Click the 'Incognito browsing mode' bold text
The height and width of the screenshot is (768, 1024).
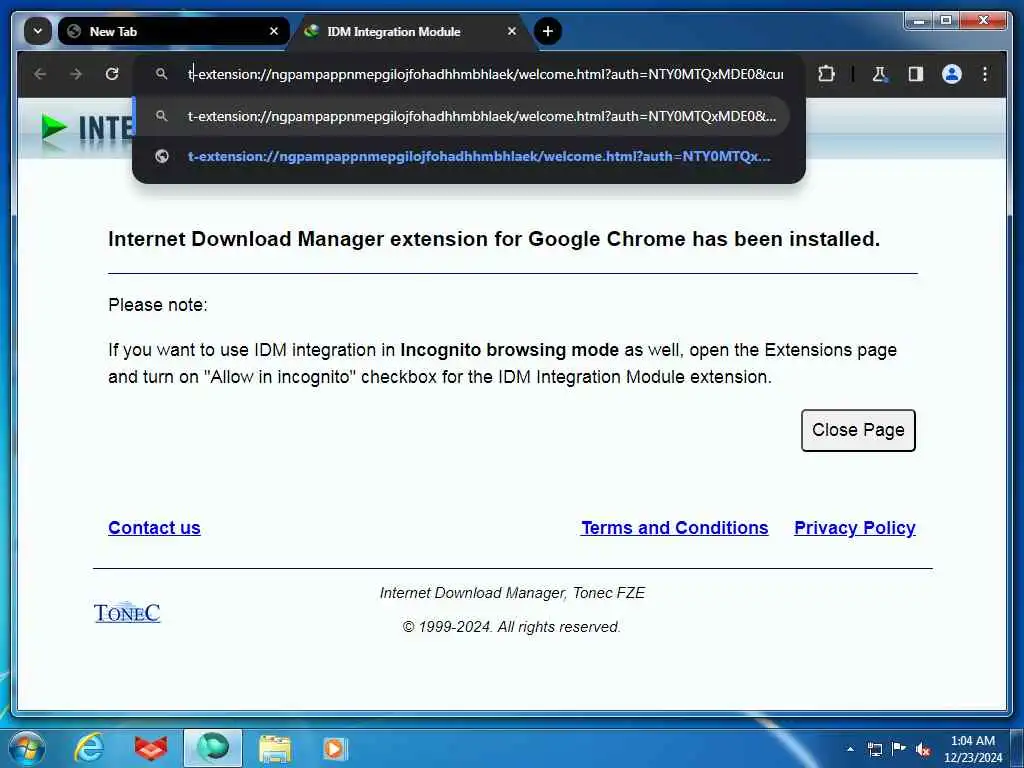[x=509, y=350]
